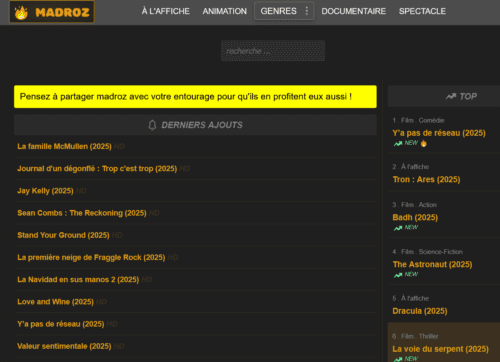Open Love and Wine (2025)

(x=55, y=302)
